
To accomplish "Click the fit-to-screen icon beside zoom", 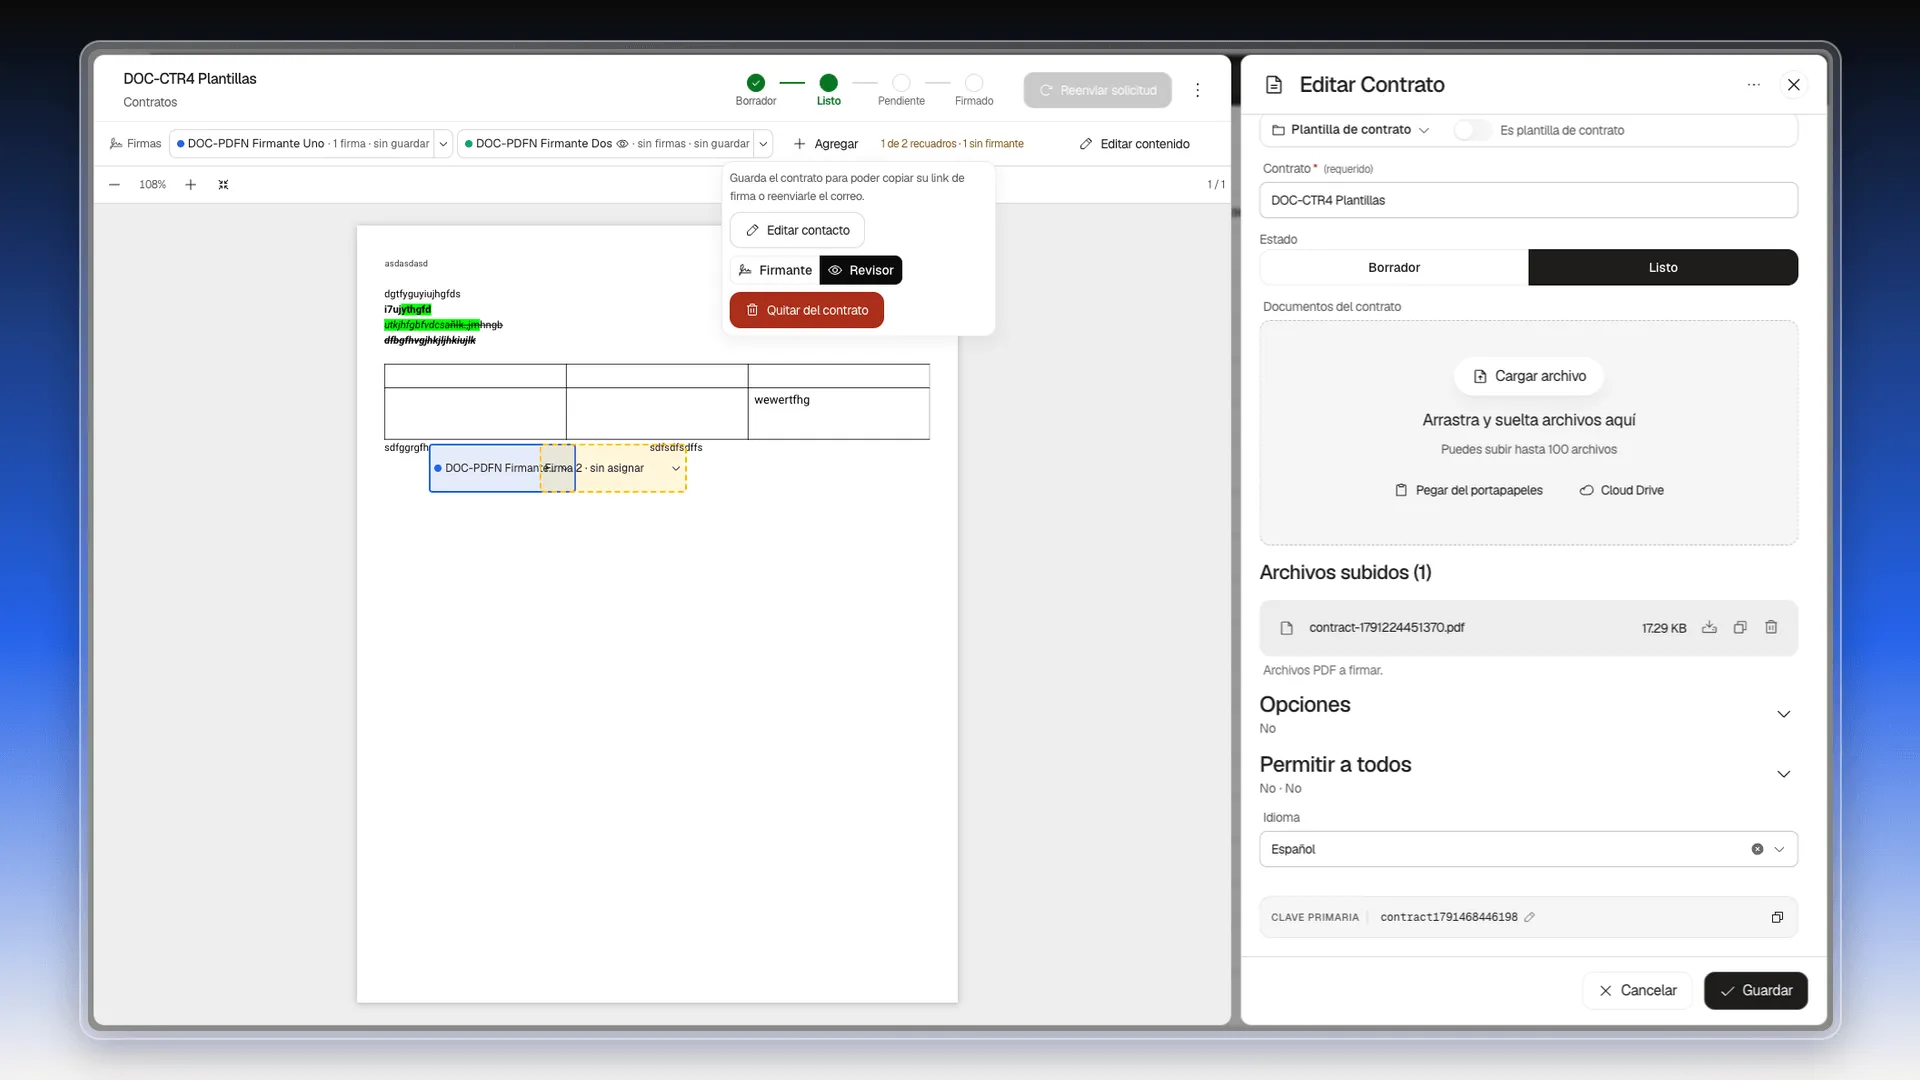I will tap(223, 185).
